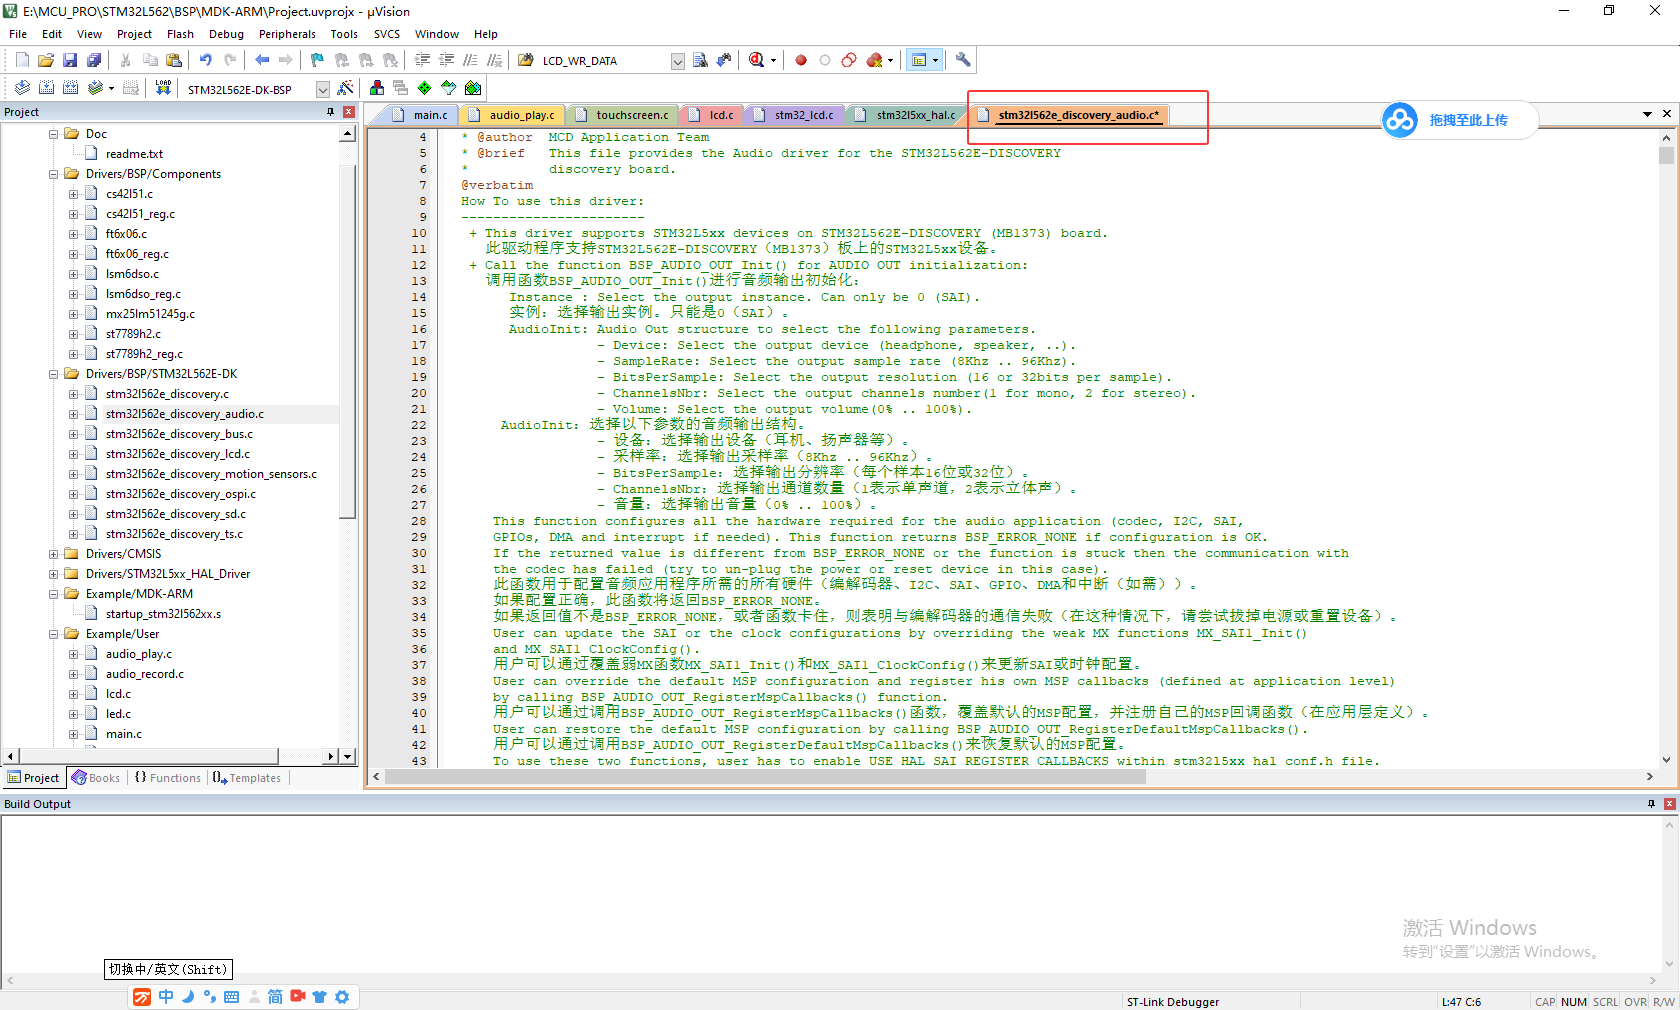Click the Select Software Packs icon
Viewport: 1680px width, 1010px height.
(x=449, y=88)
